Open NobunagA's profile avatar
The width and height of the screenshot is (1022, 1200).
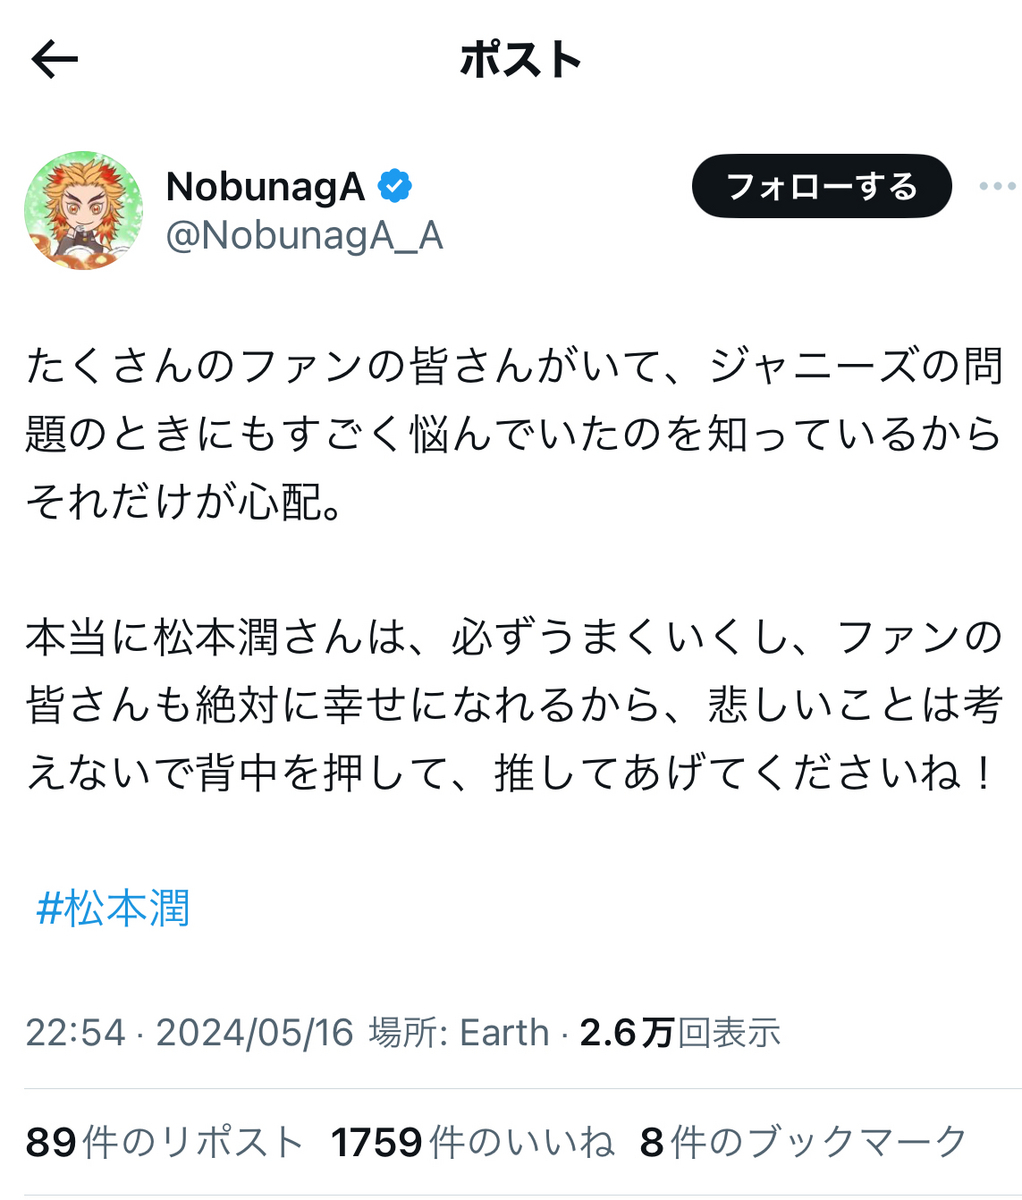pos(84,210)
